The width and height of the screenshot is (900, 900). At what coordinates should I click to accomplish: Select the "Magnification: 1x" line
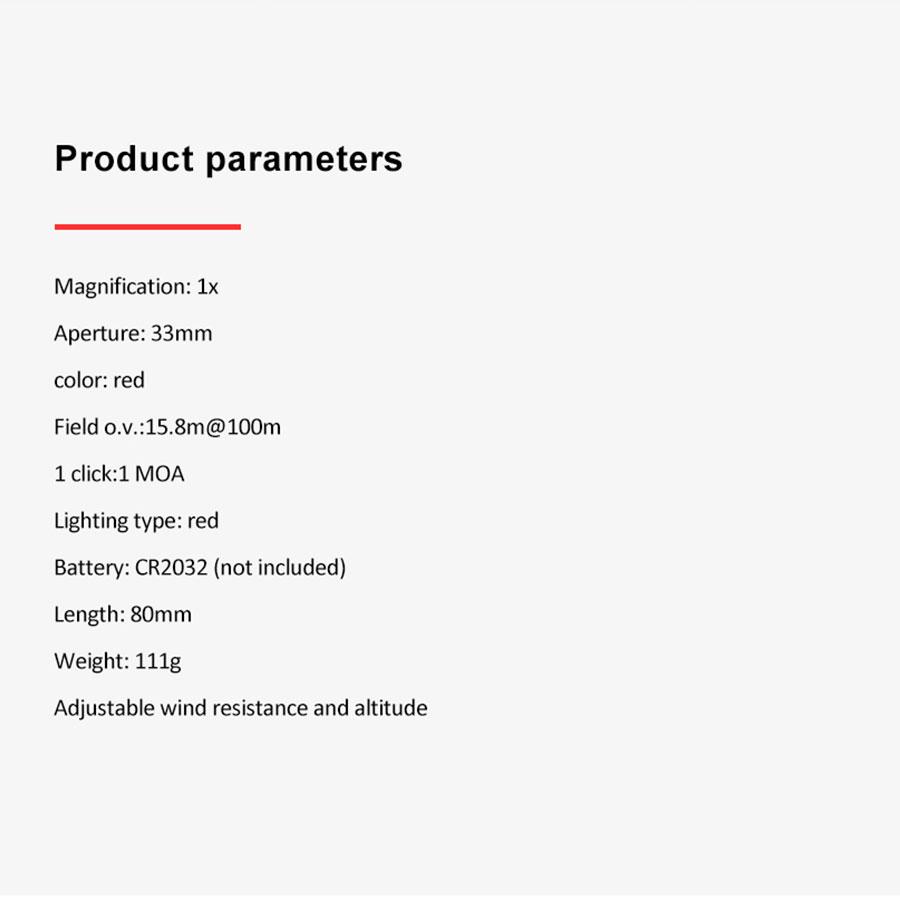[136, 287]
